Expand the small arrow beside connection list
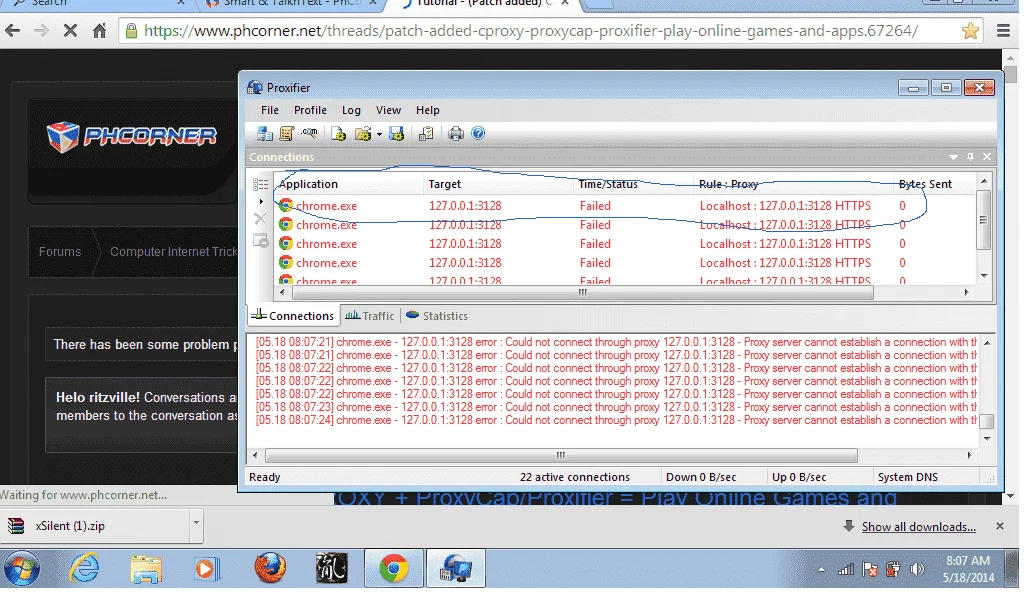The height and width of the screenshot is (600, 1024). click(261, 202)
